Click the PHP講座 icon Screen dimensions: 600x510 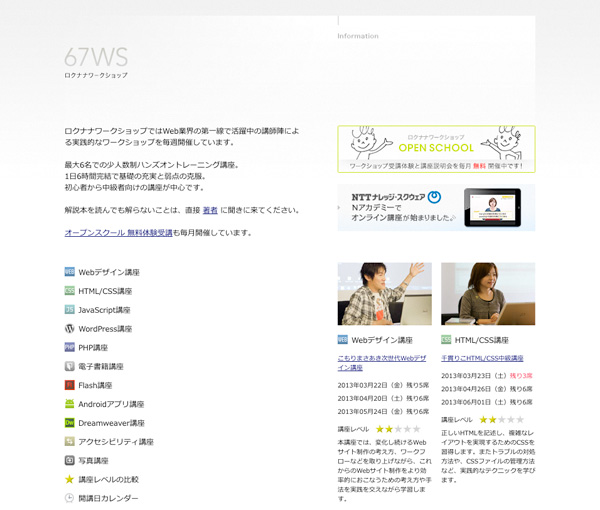pos(70,348)
